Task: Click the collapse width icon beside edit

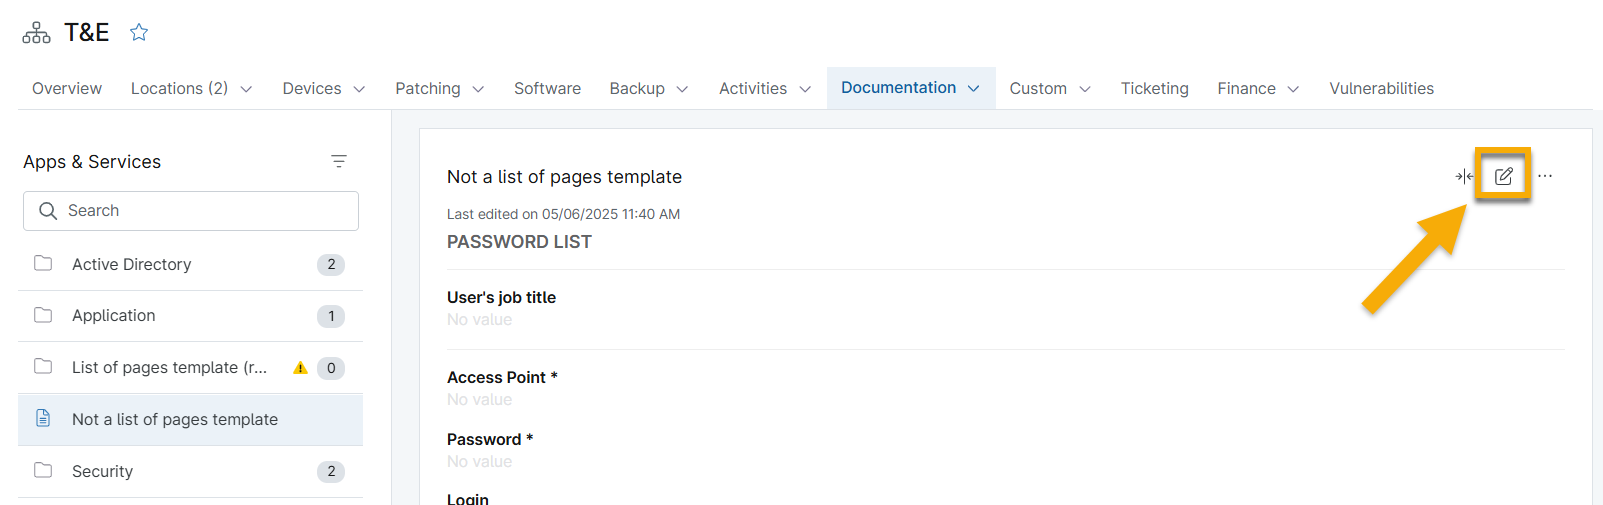Action: click(1464, 176)
